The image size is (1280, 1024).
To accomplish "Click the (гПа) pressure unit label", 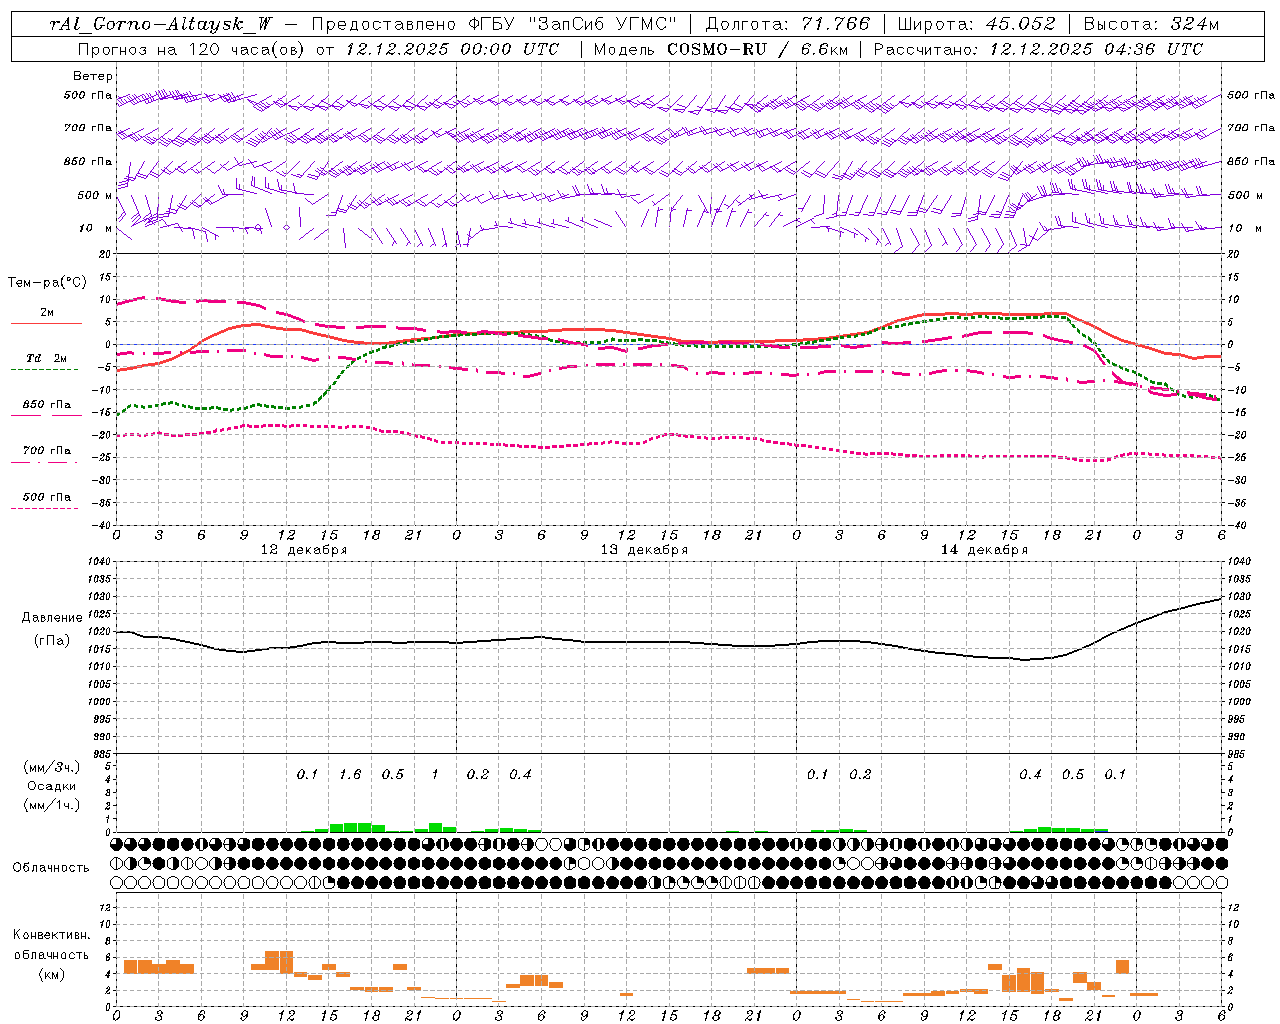I will (x=52, y=640).
